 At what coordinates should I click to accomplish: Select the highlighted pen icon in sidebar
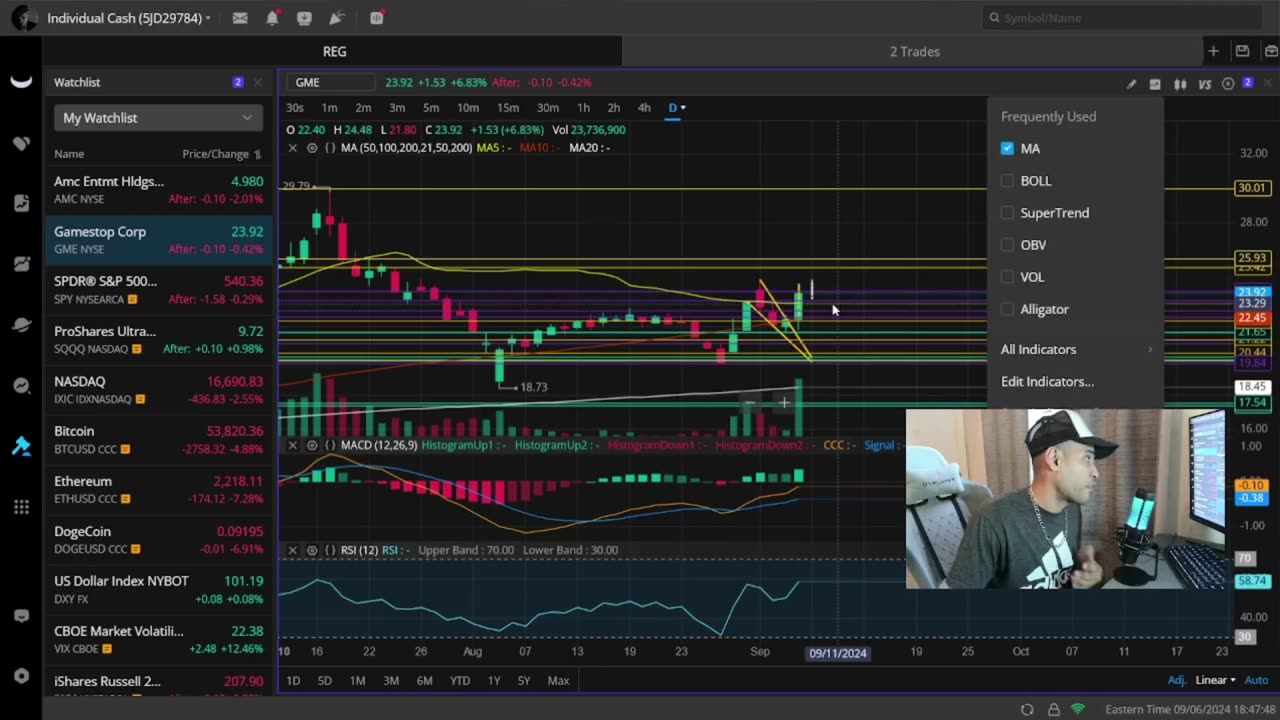[x=21, y=446]
